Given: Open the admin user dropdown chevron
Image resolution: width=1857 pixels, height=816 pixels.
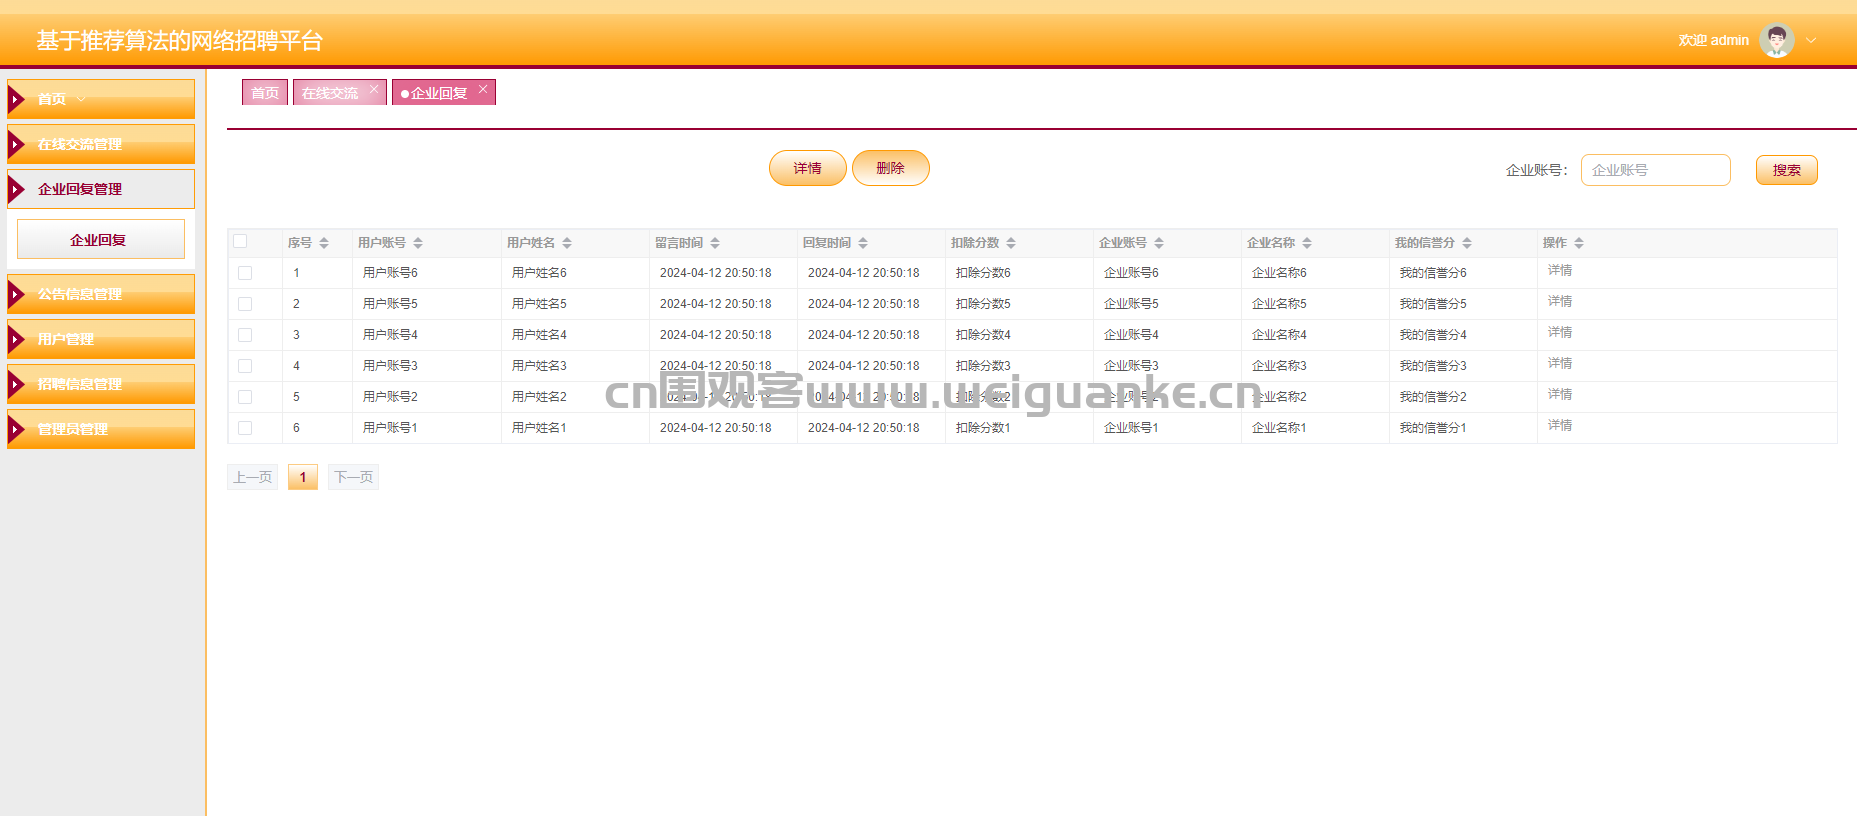Looking at the screenshot, I should pyautogui.click(x=1811, y=41).
